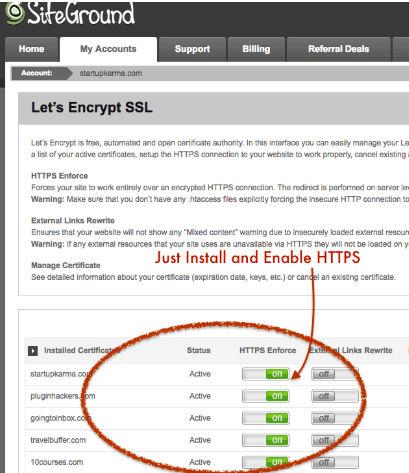Viewport: 409px width, 473px height.
Task: Toggle HTTPS Enforce for travelbuffer.com
Action: click(x=266, y=440)
